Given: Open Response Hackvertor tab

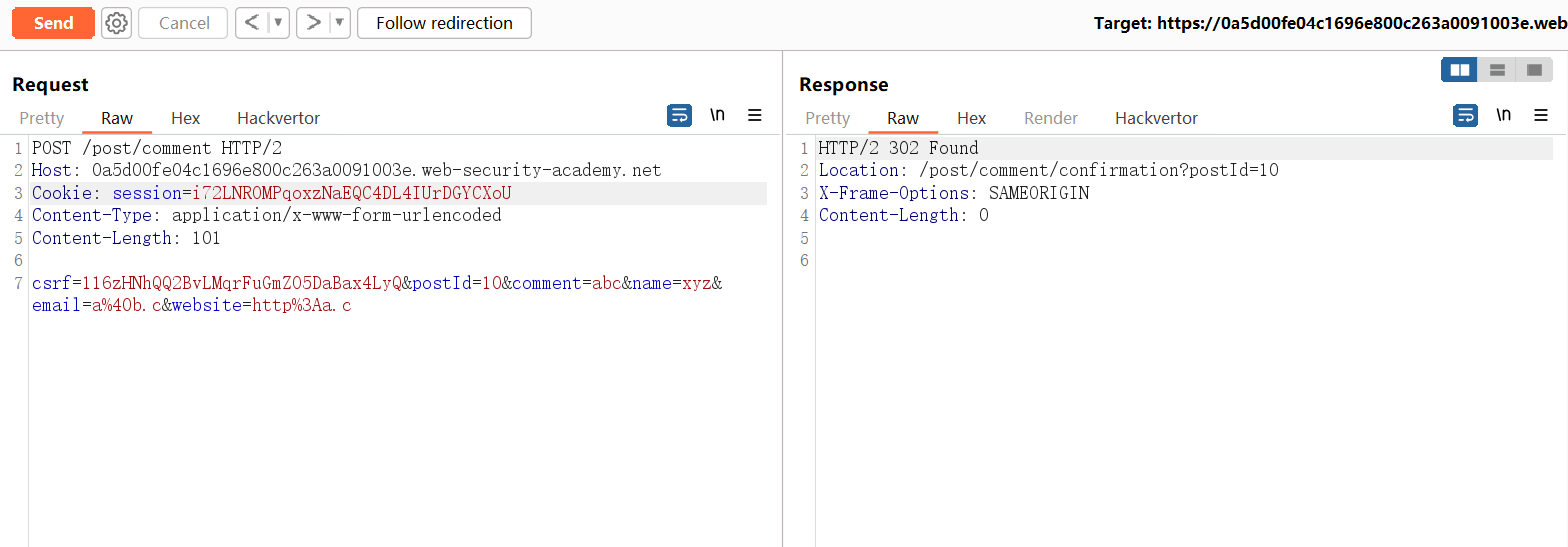Looking at the screenshot, I should (1156, 118).
